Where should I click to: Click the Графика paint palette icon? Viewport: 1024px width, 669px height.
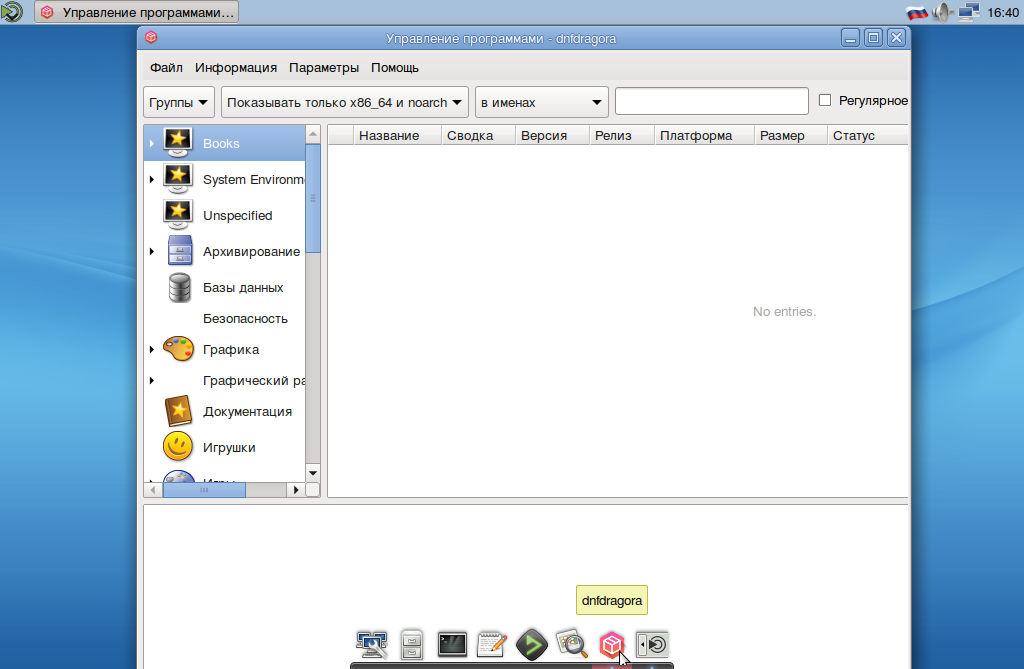pos(178,349)
